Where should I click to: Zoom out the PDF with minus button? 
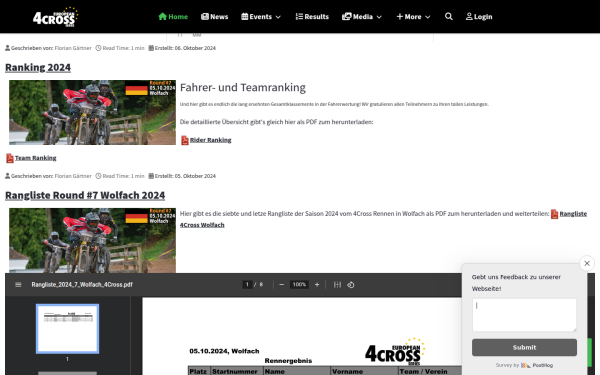pos(282,285)
